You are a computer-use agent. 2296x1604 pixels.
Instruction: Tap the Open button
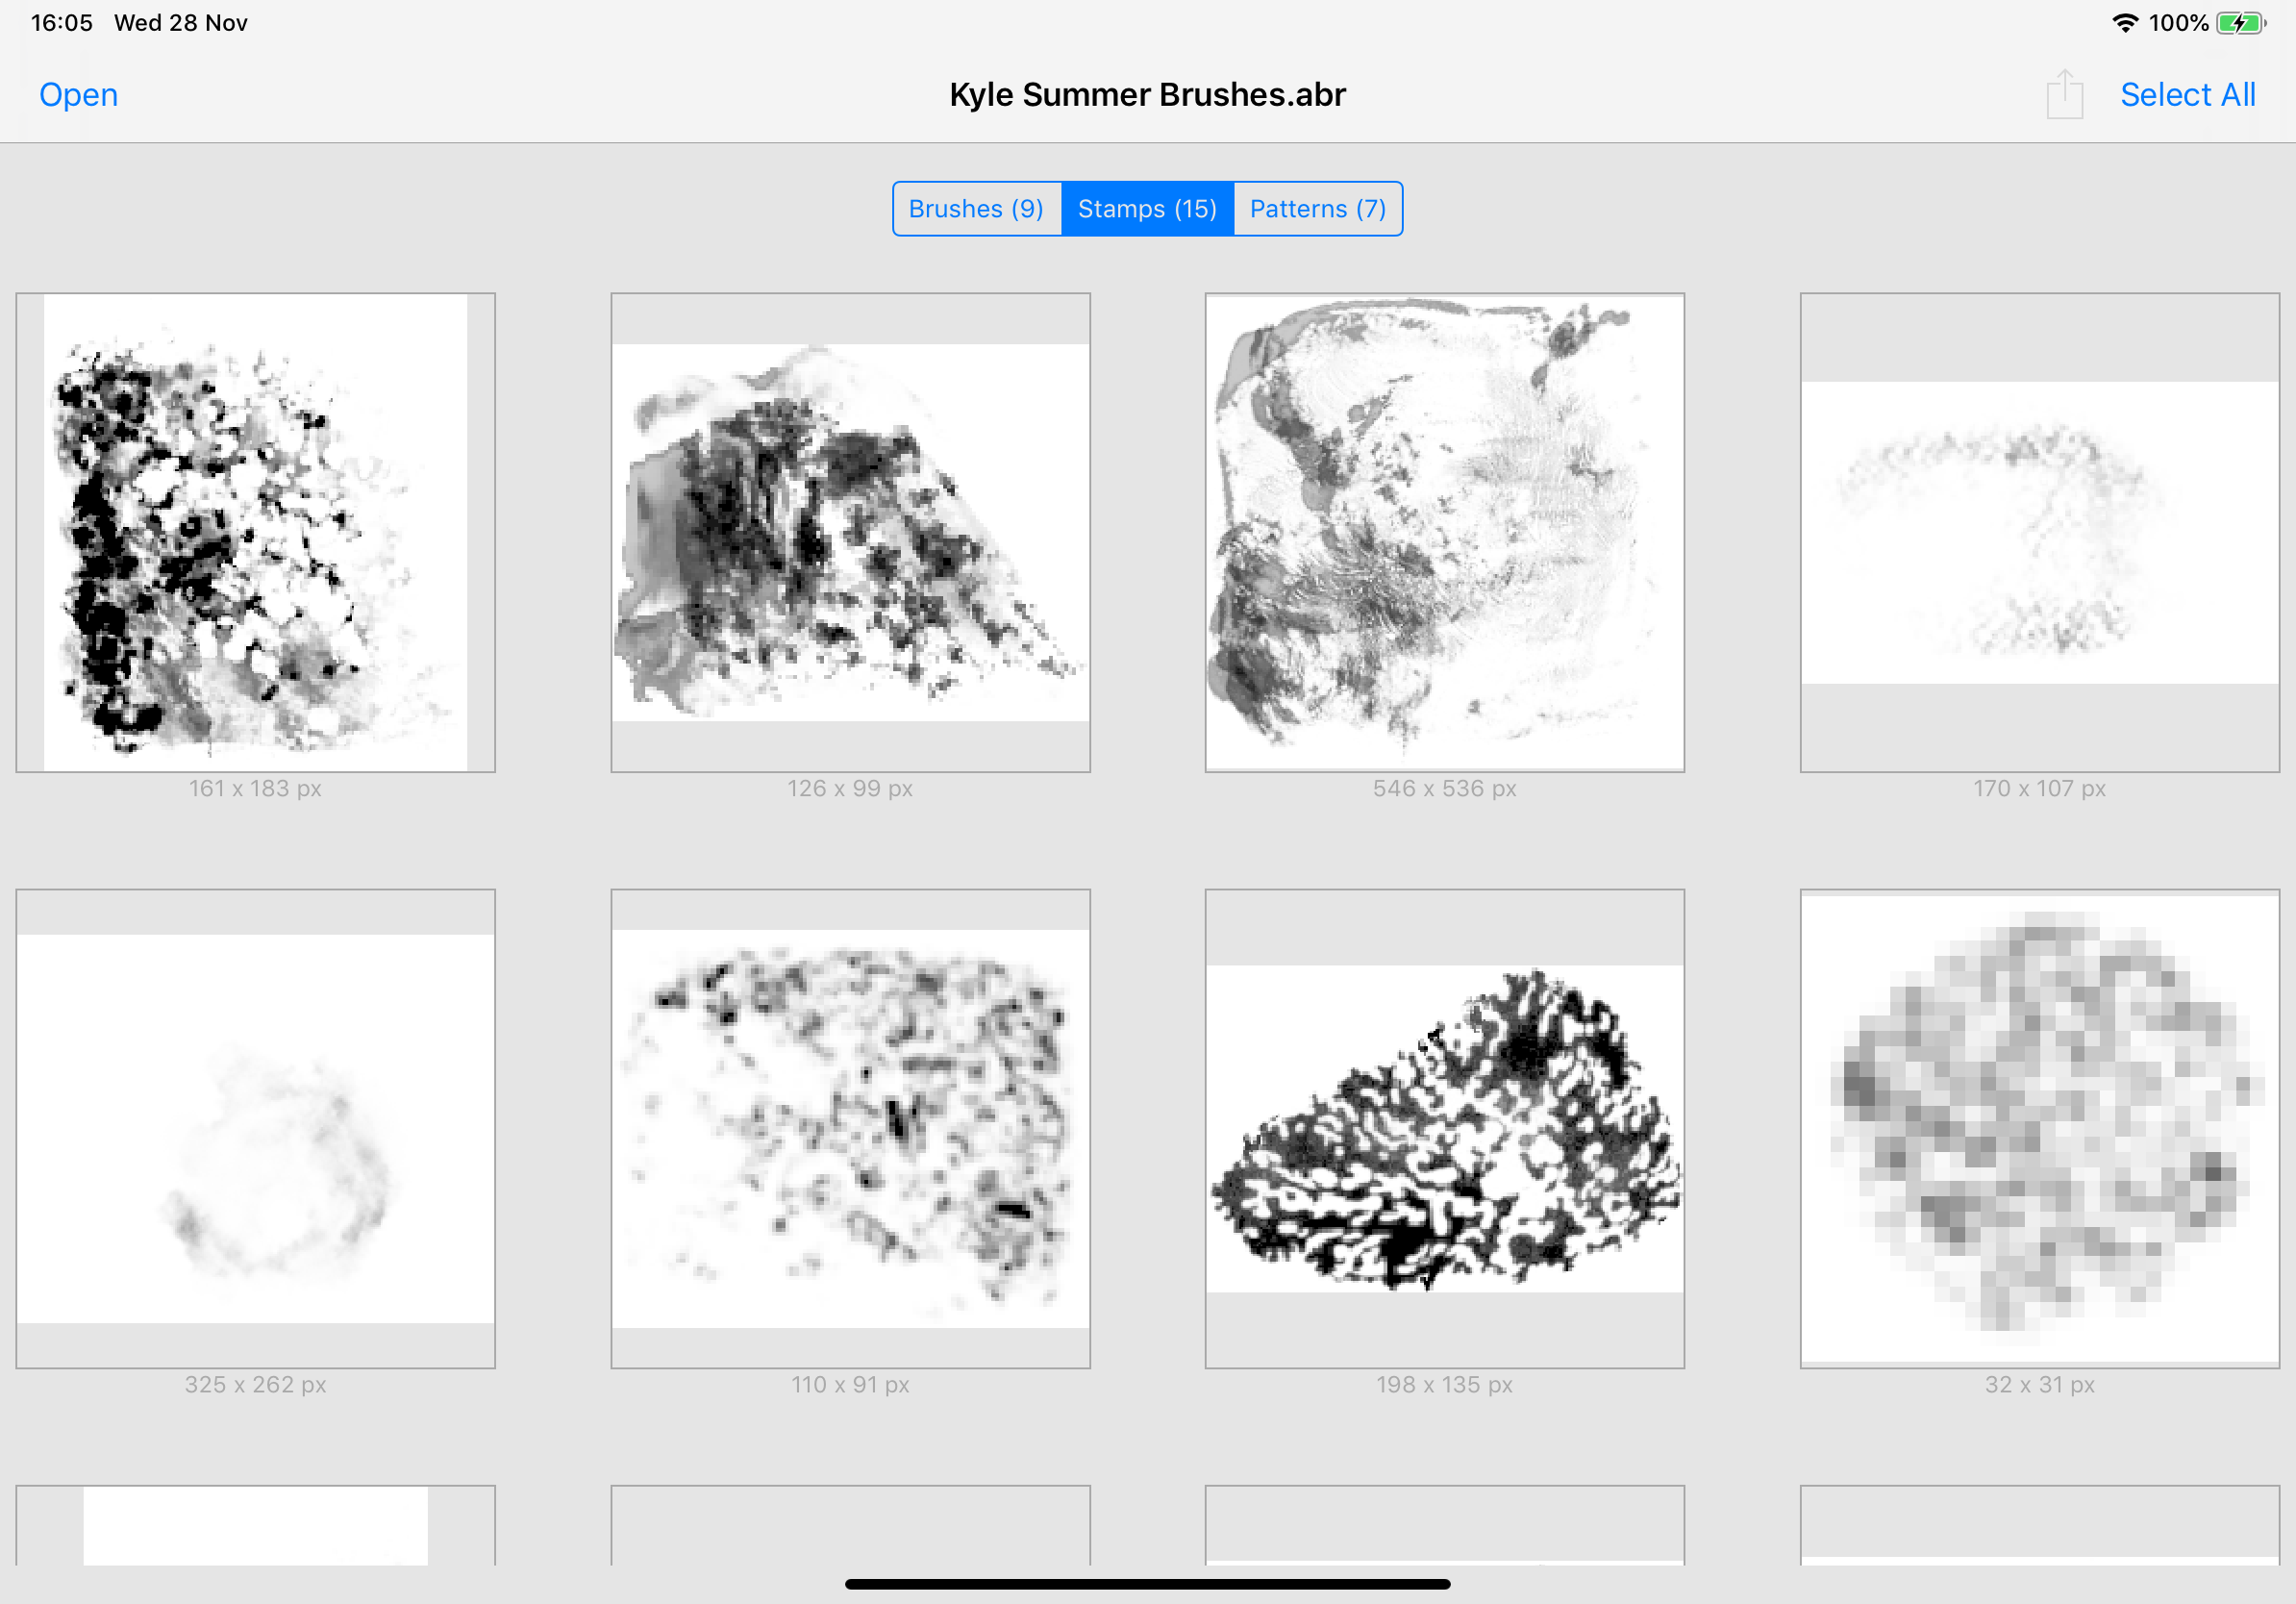(78, 95)
